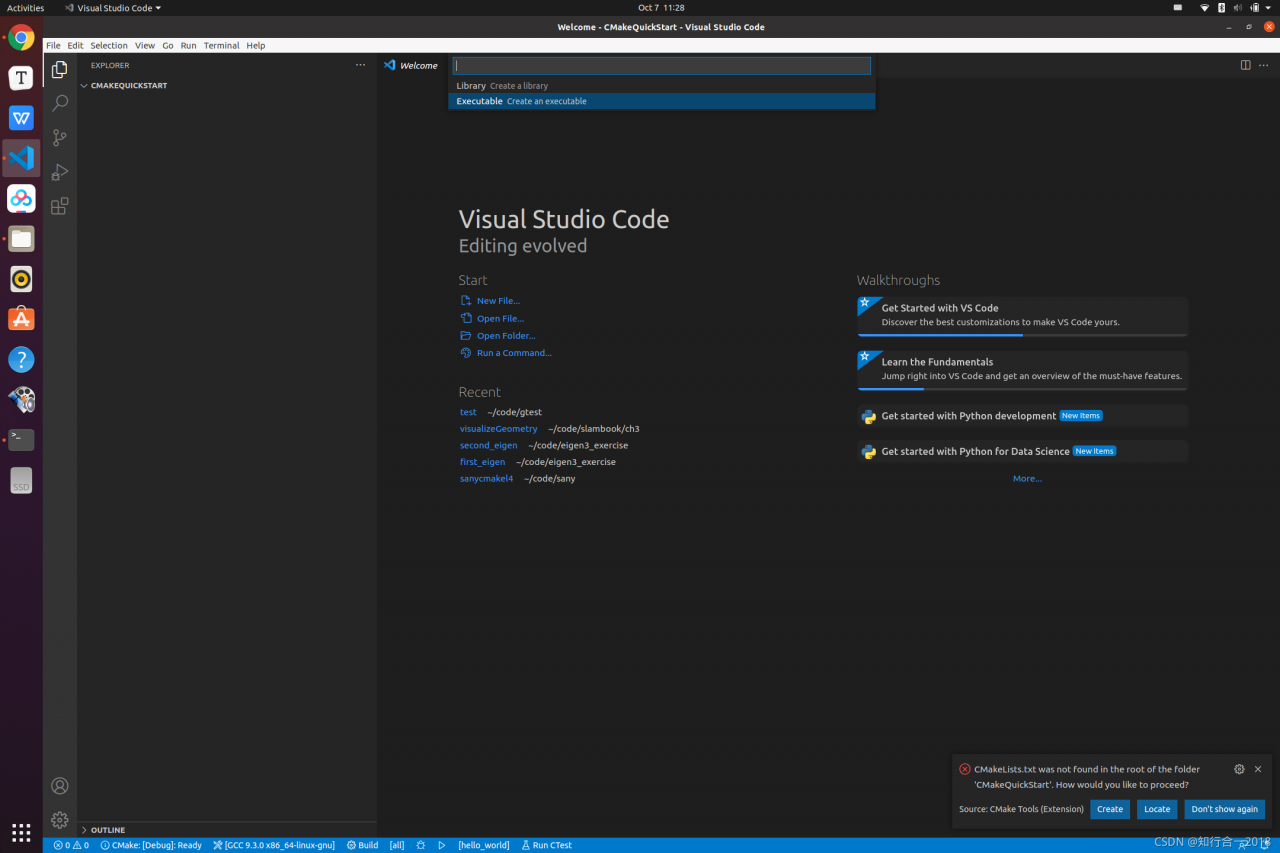This screenshot has width=1280, height=853.
Task: Expand the OUTLINE panel
Action: (102, 830)
